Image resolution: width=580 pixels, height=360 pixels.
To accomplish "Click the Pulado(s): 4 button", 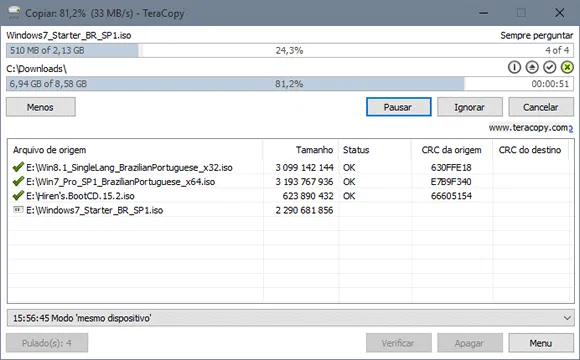I will (x=47, y=343).
